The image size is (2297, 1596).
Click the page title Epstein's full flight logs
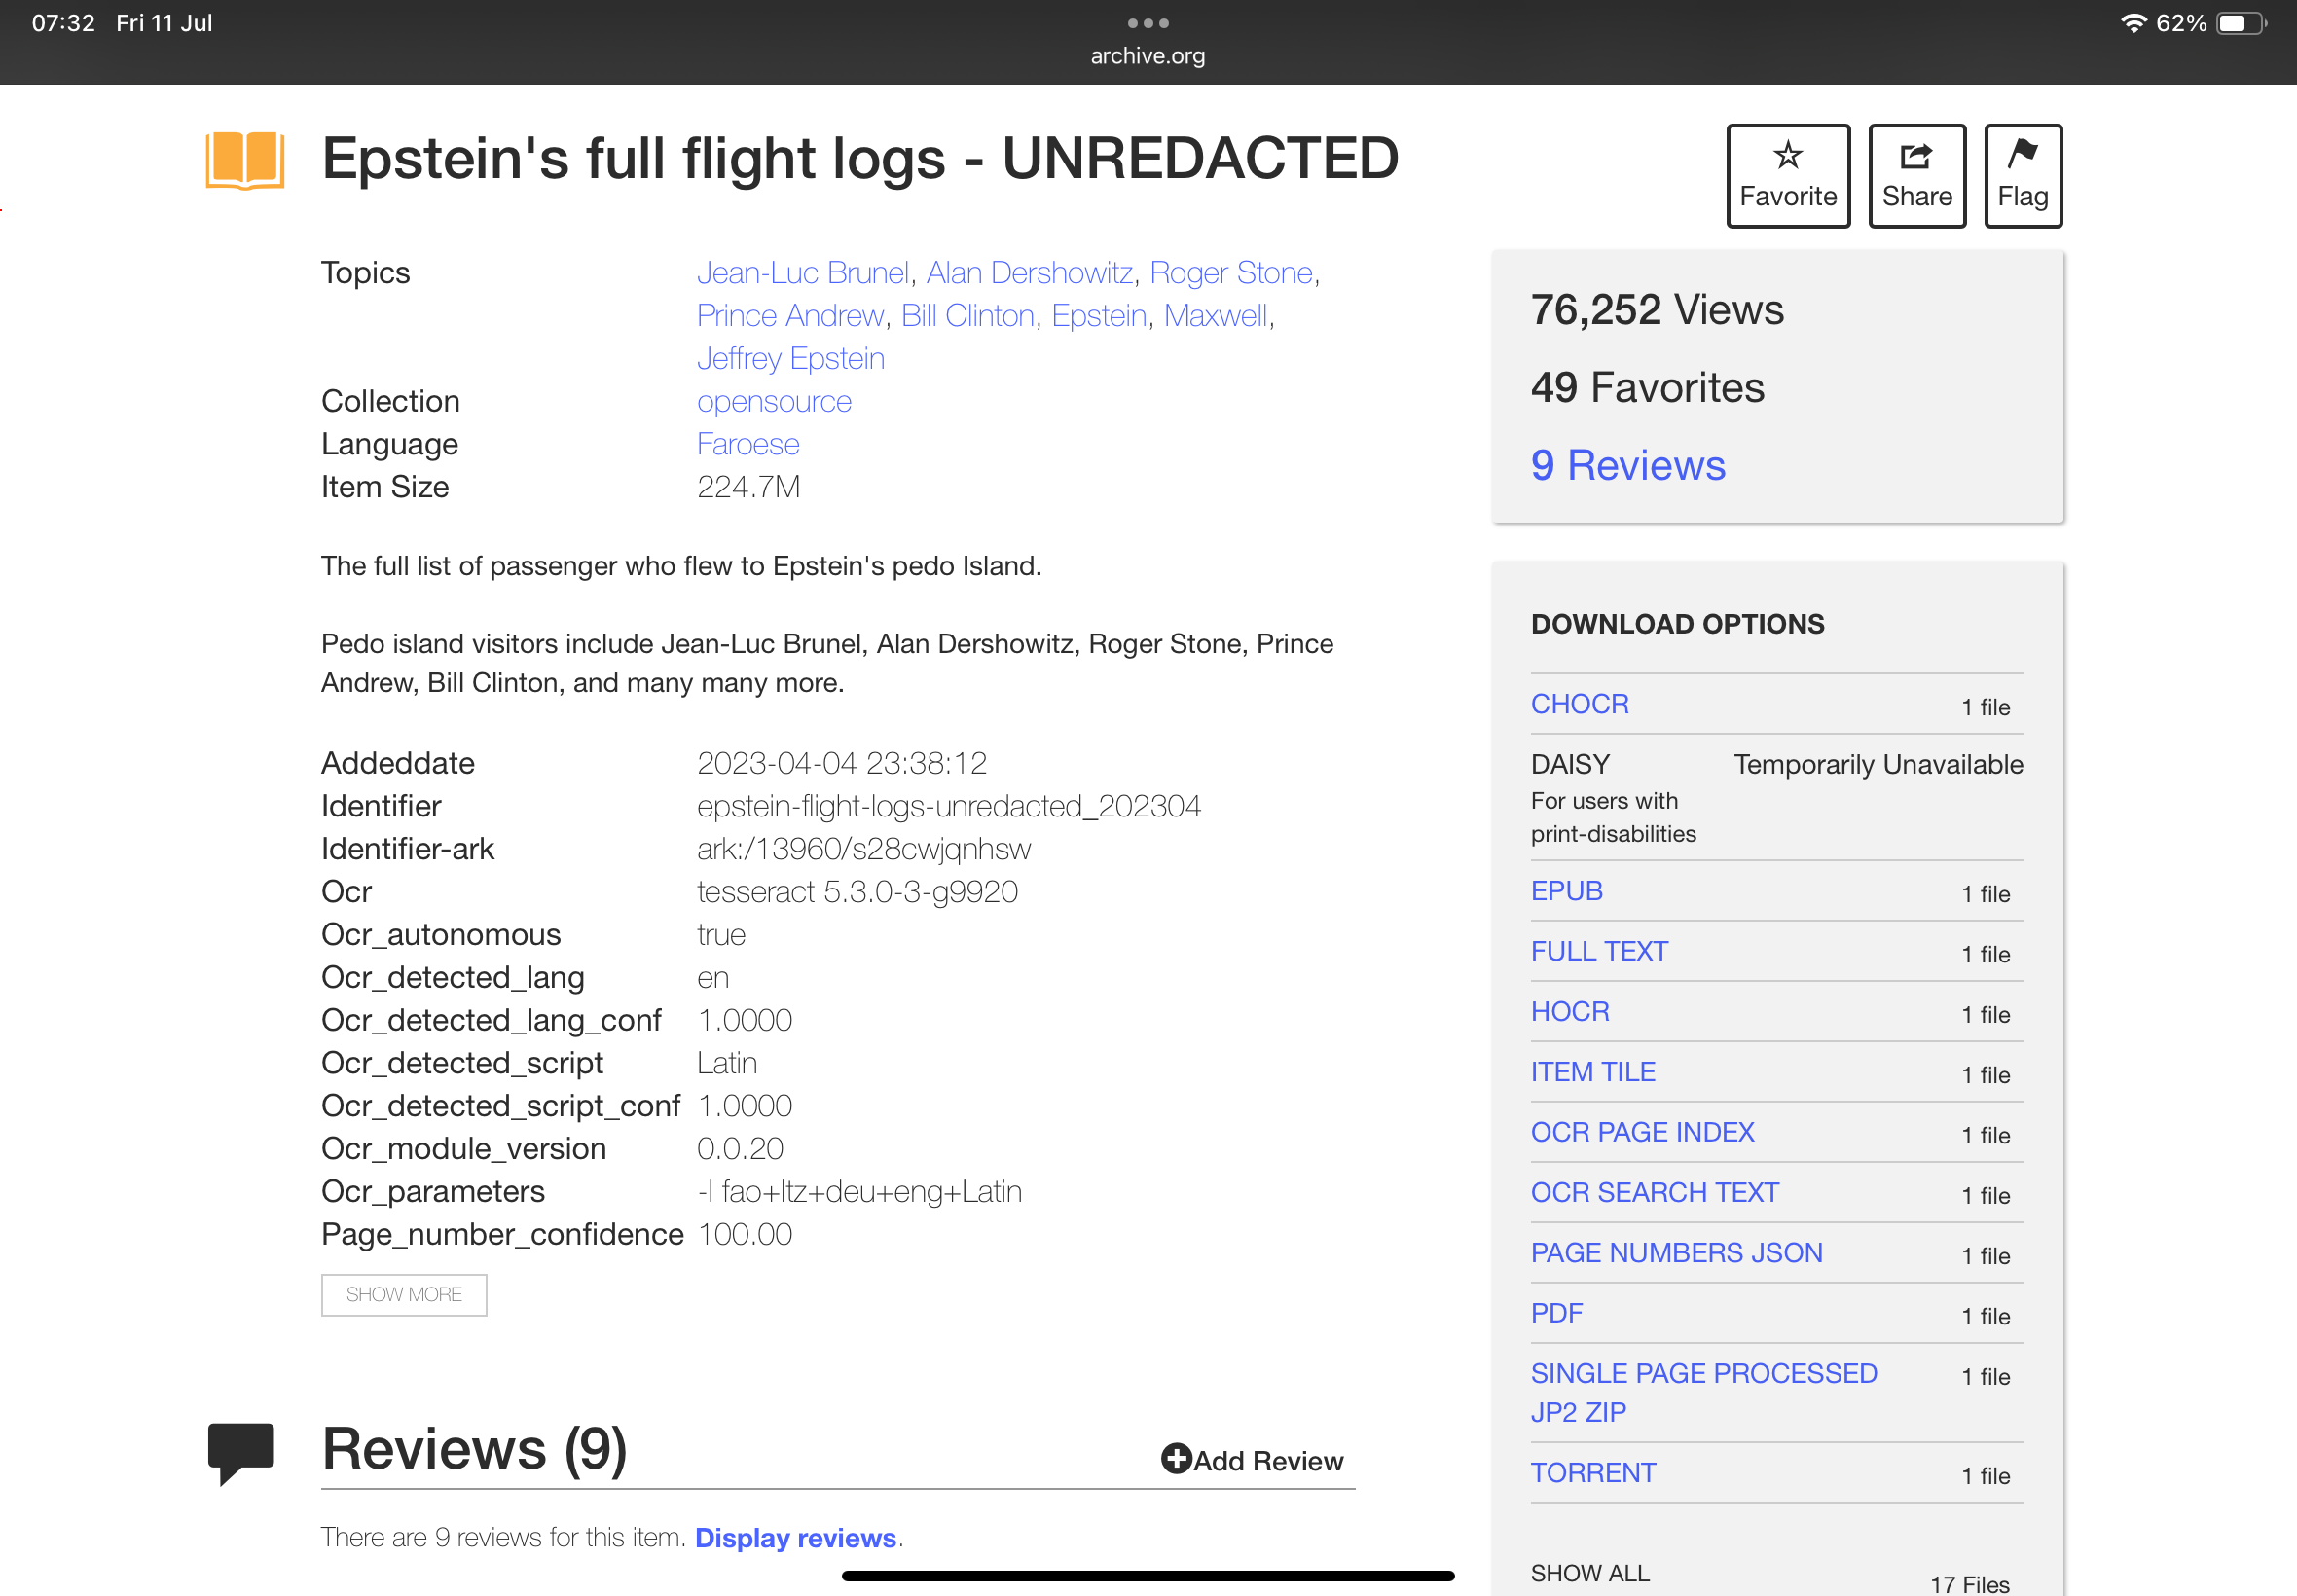pyautogui.click(x=860, y=158)
